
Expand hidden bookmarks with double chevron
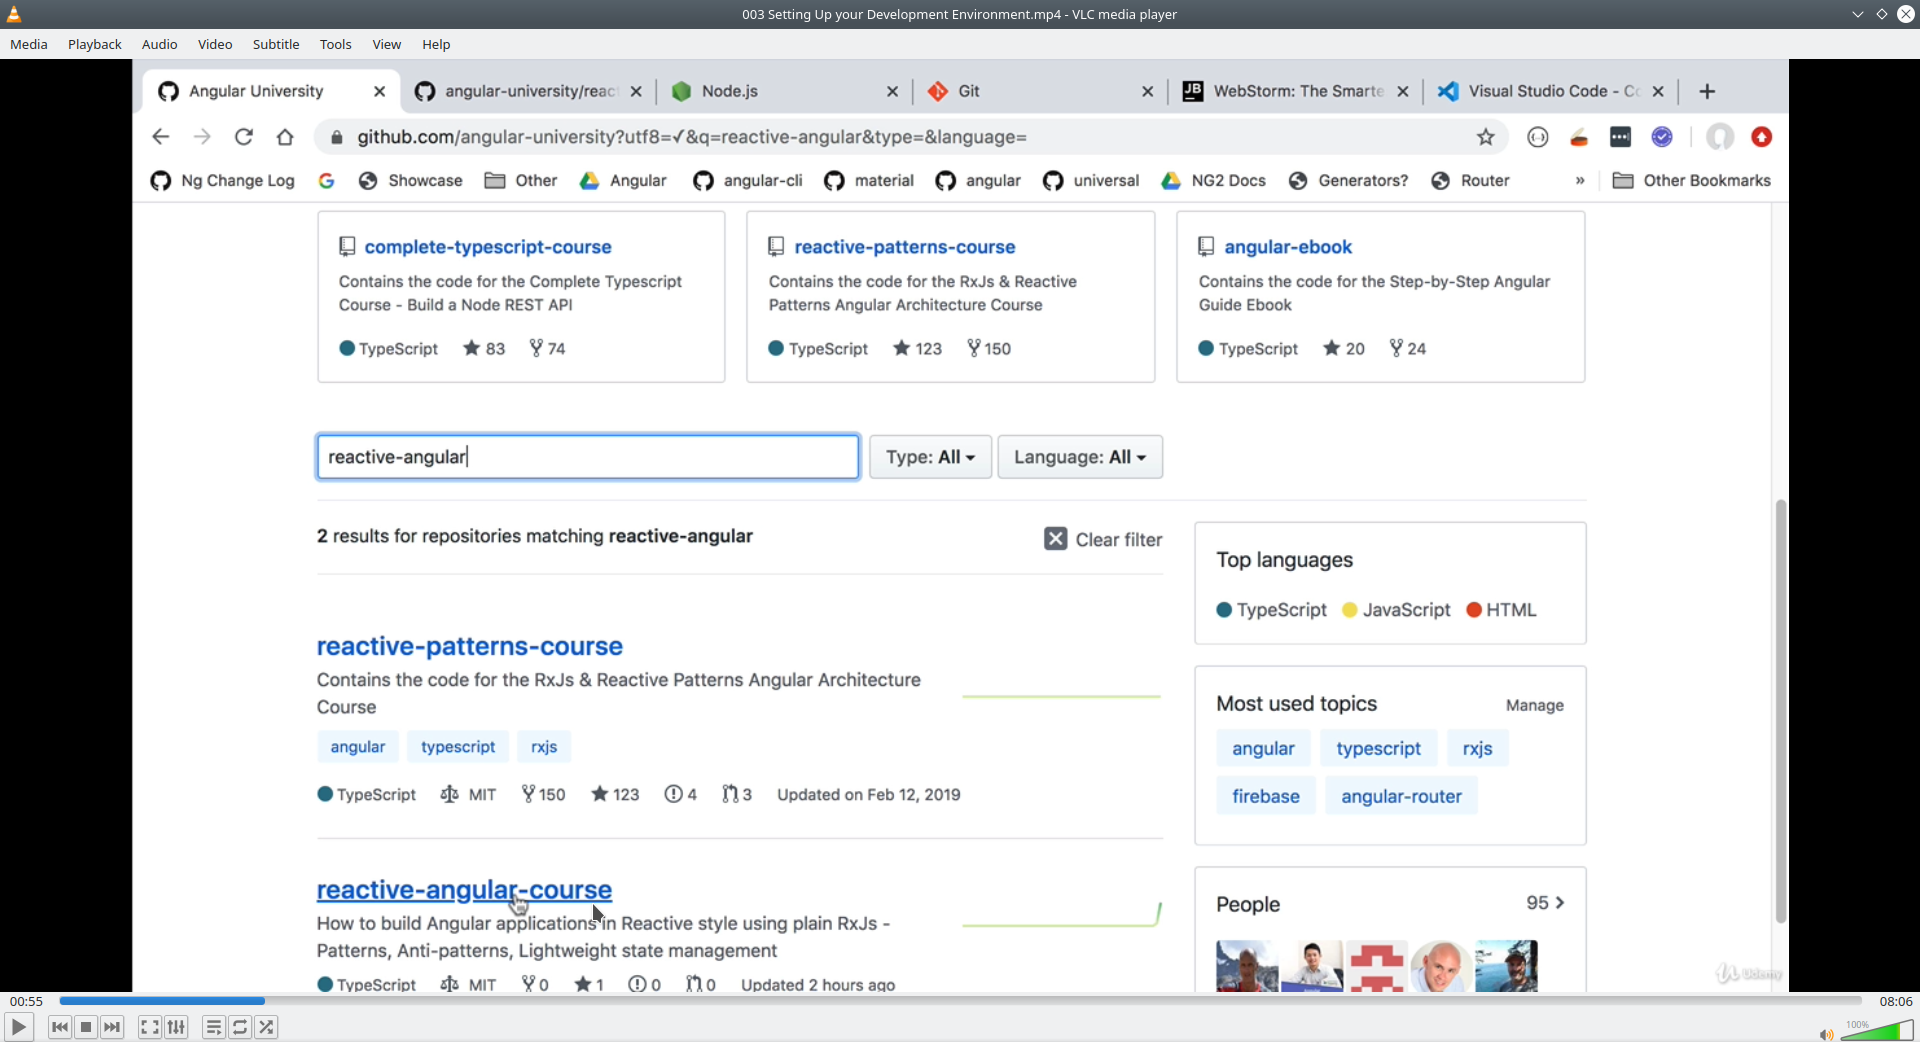pyautogui.click(x=1580, y=180)
